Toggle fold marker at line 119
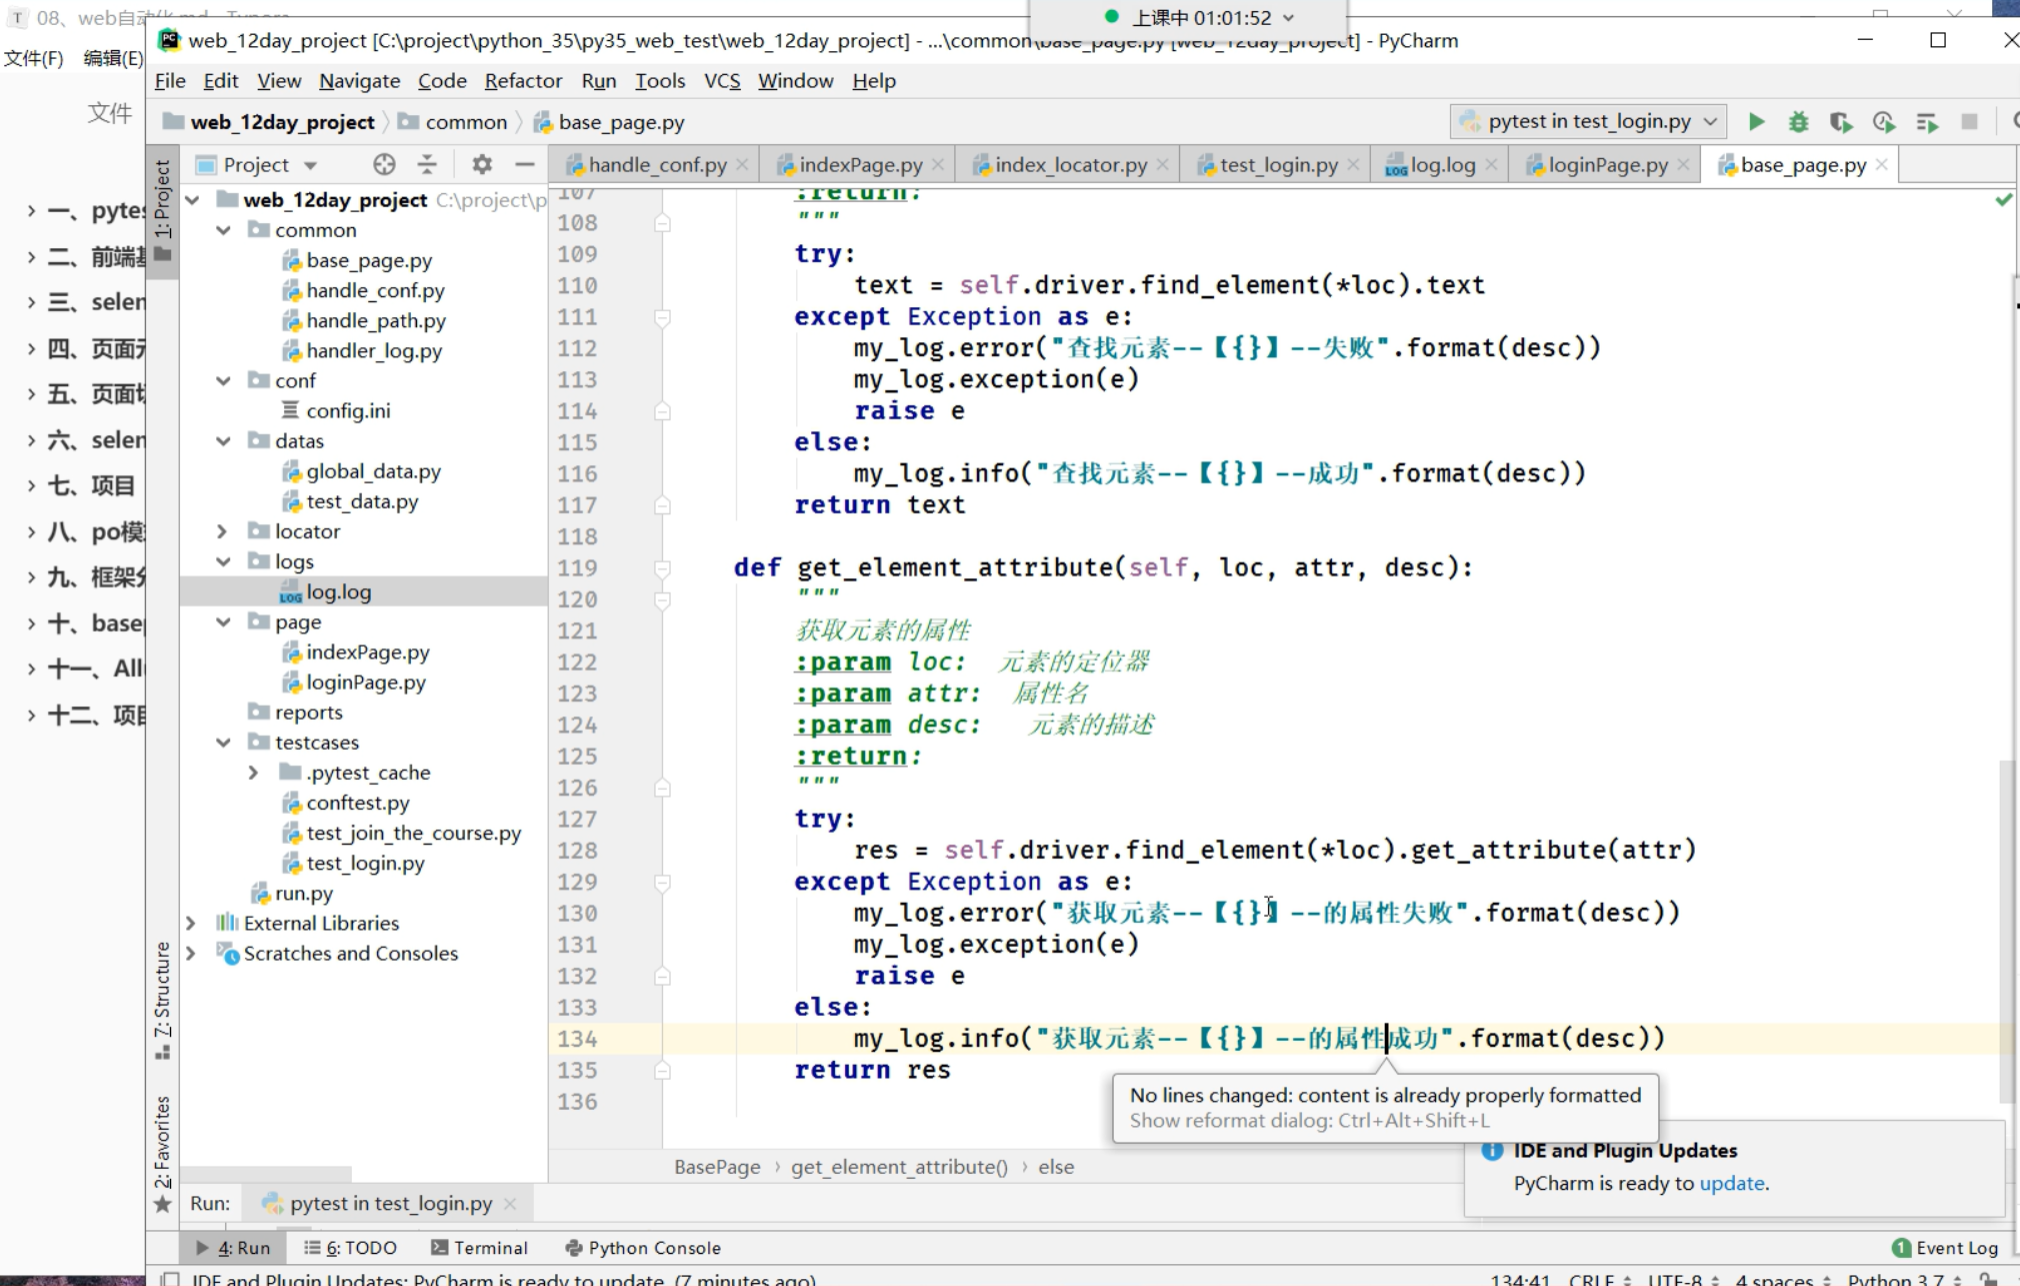This screenshot has height=1286, width=2020. click(662, 568)
